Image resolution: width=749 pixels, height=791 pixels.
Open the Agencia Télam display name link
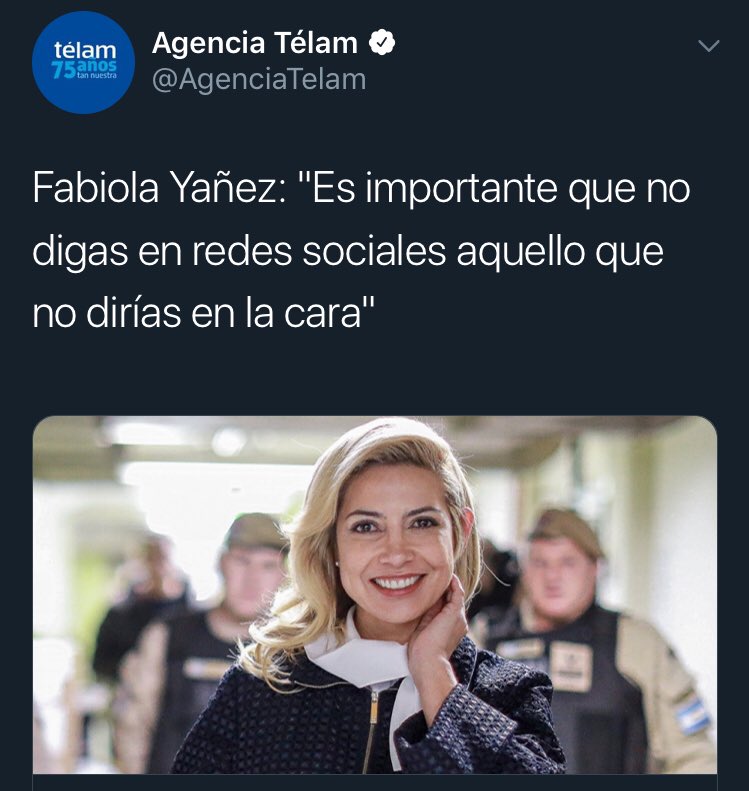click(x=255, y=43)
